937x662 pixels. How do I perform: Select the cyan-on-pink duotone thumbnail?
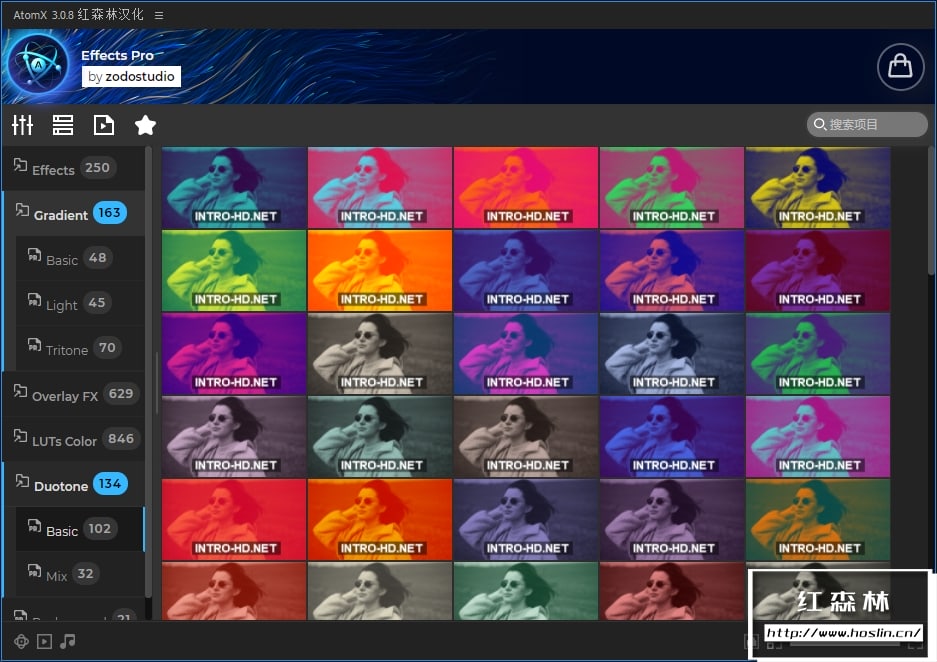pos(380,188)
